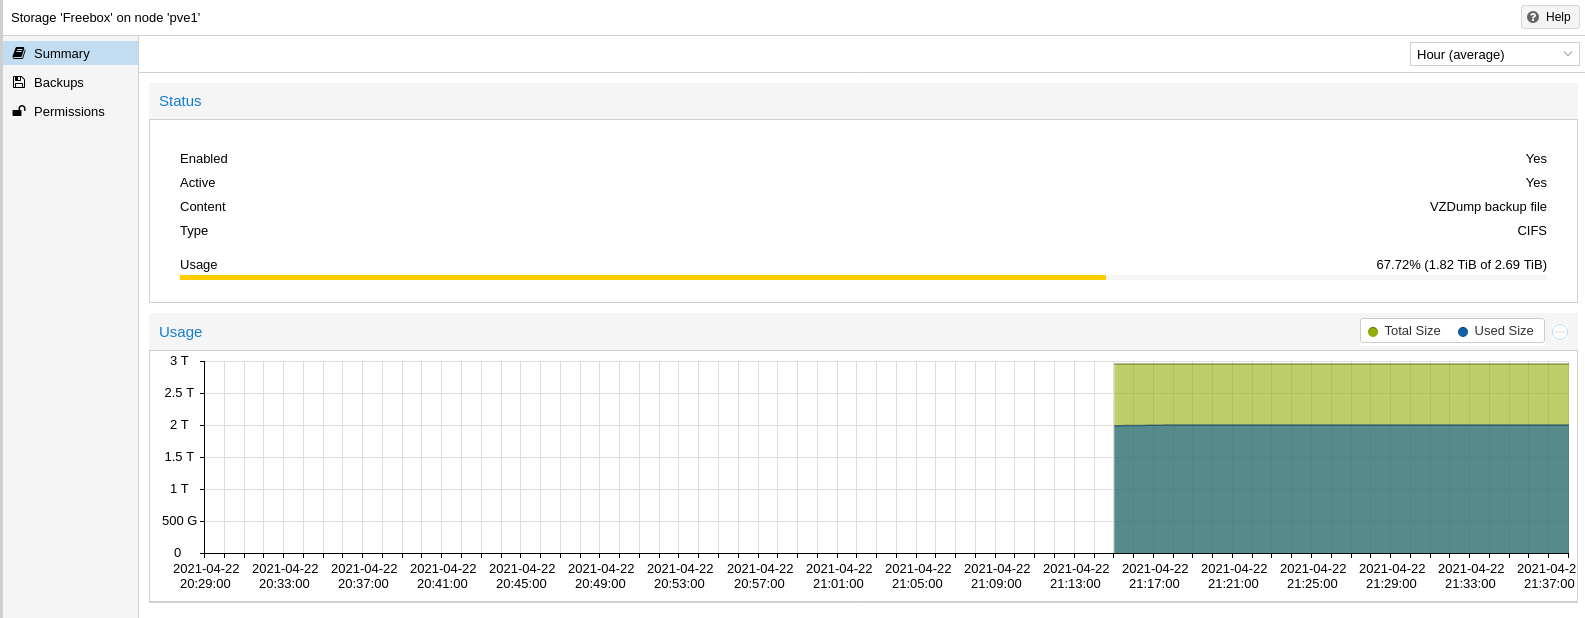Toggle Total Size series in legend
1585x618 pixels.
click(x=1404, y=331)
